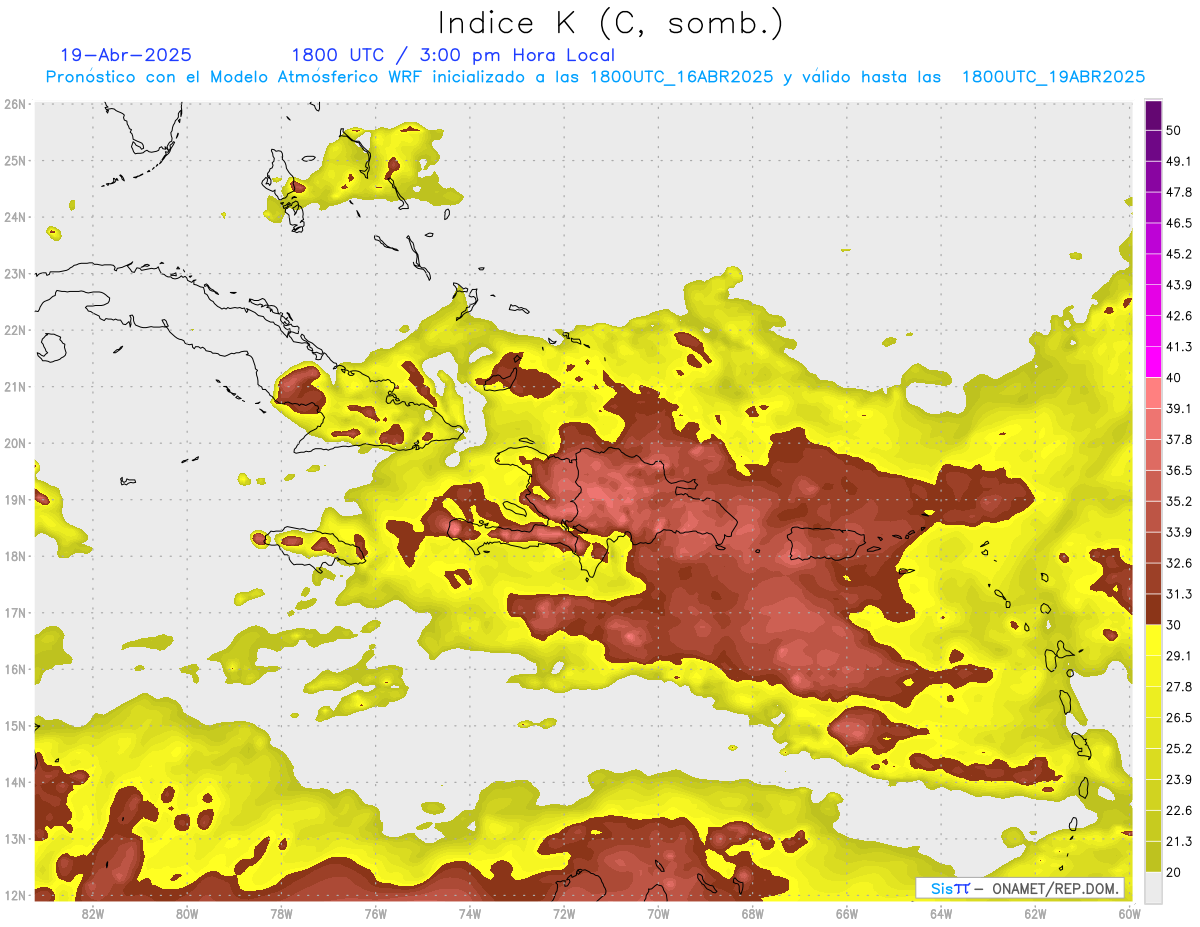The image size is (1200, 927).
Task: Click the color-scale value 30
Action: click(x=1174, y=625)
